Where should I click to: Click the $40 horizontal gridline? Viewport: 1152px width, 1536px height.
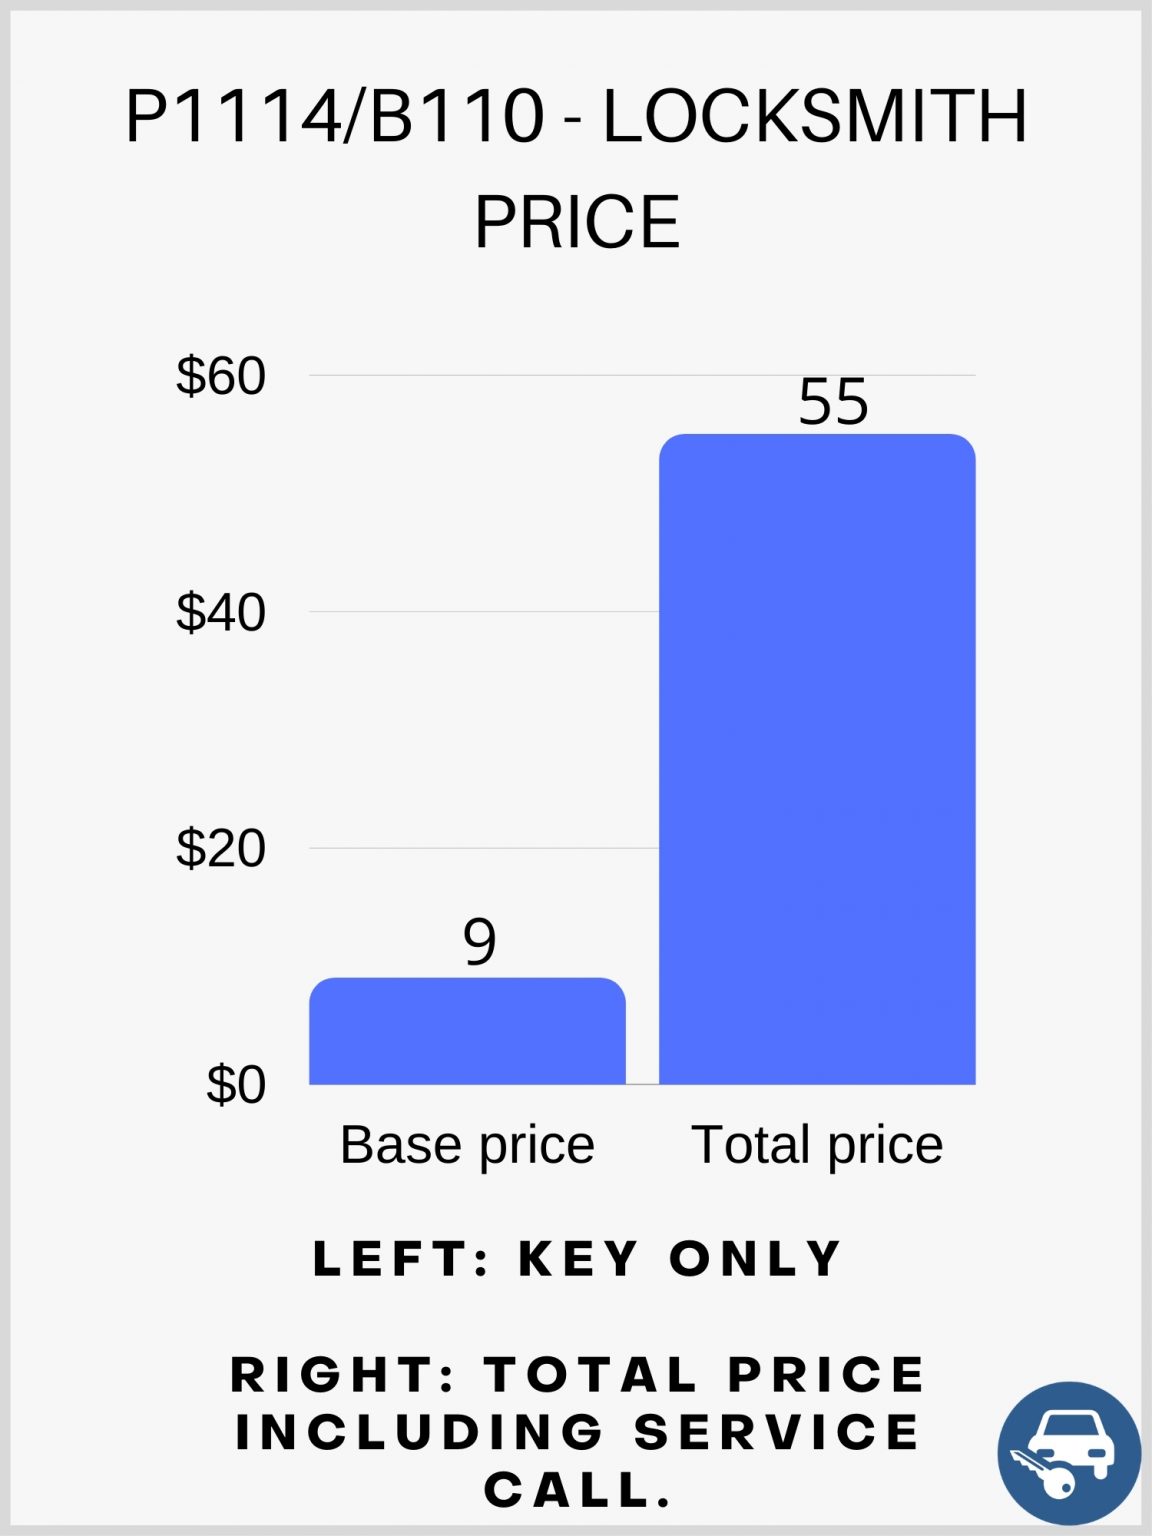point(484,612)
